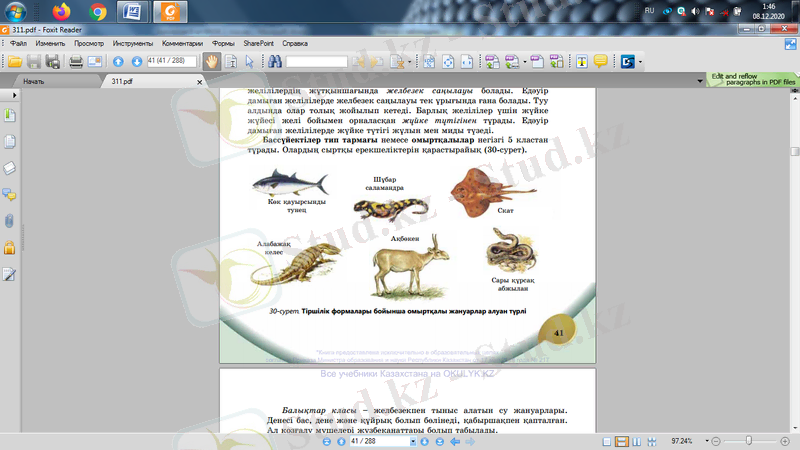Go to previous page with up arrow
Screen dimensions: 800x450
click(119, 62)
